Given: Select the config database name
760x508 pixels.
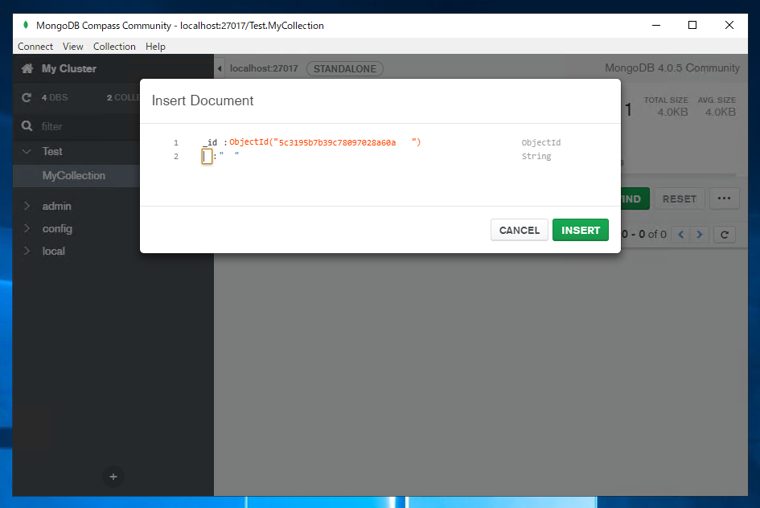Looking at the screenshot, I should tap(57, 228).
